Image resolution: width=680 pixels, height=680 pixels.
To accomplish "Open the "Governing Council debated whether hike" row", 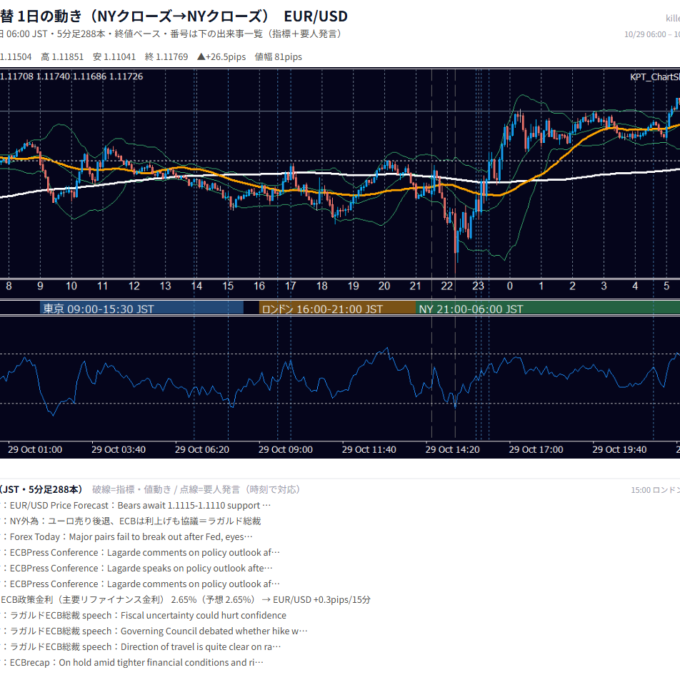I will pyautogui.click(x=154, y=631).
